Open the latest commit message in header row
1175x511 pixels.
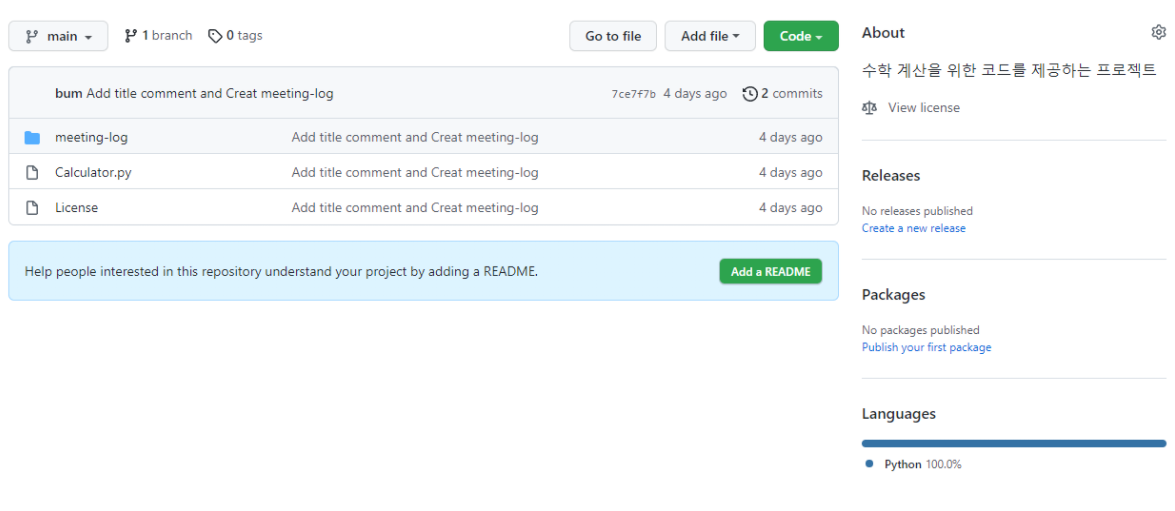click(x=210, y=94)
